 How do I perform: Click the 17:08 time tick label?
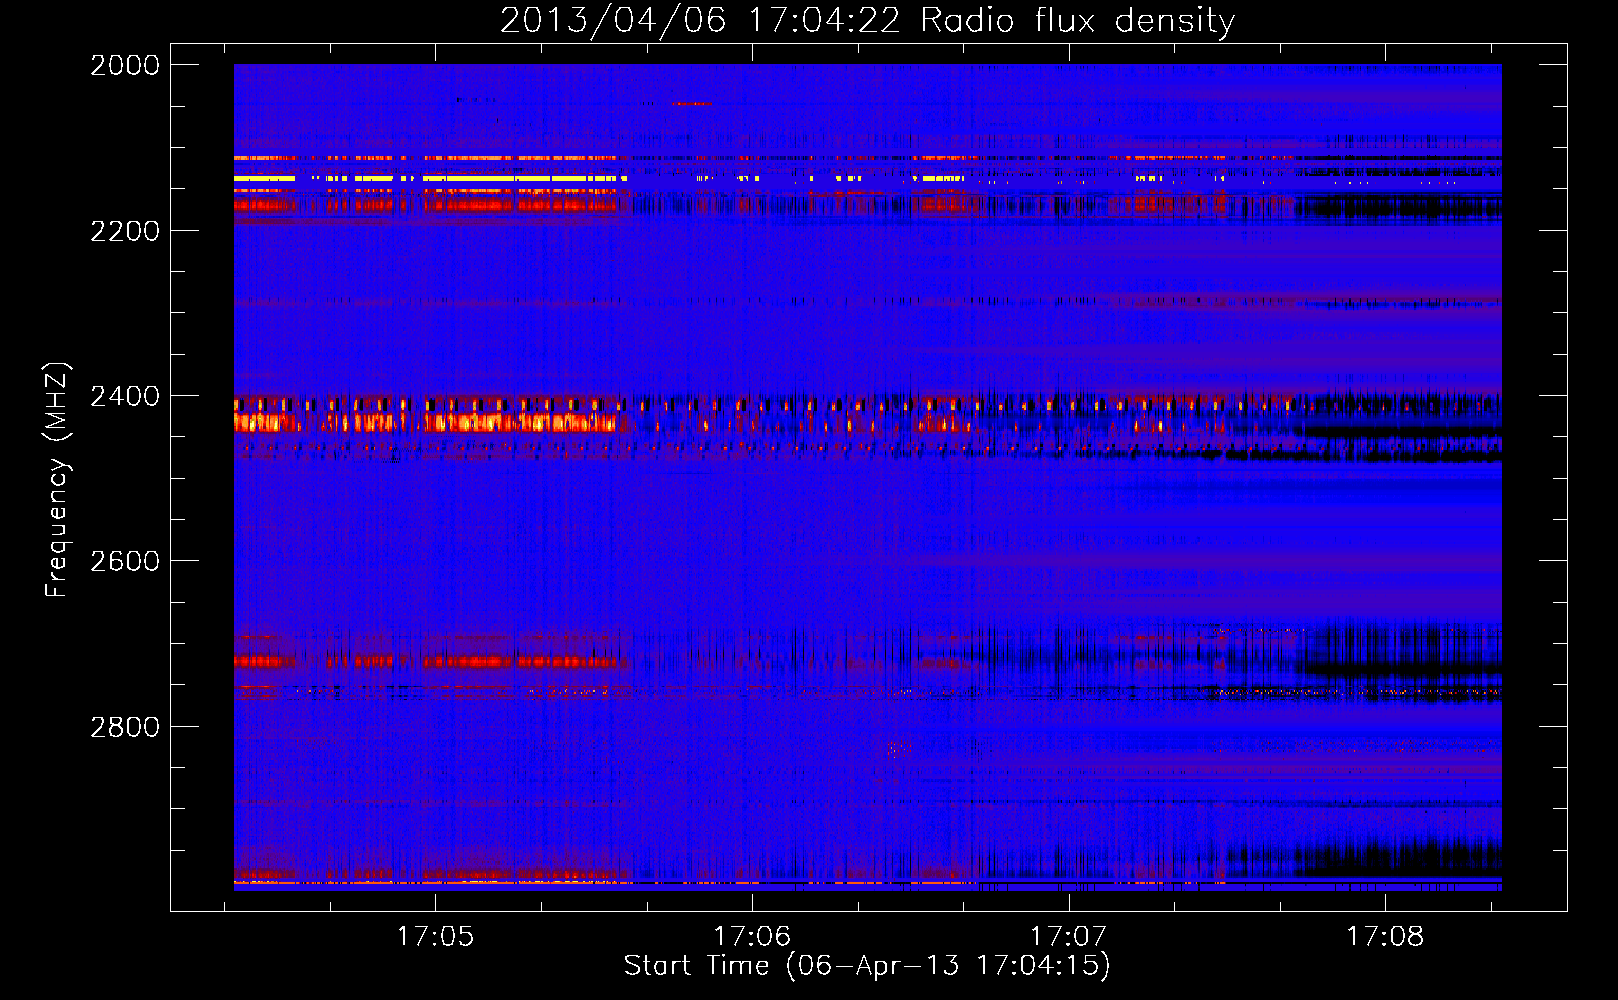pyautogui.click(x=1385, y=936)
